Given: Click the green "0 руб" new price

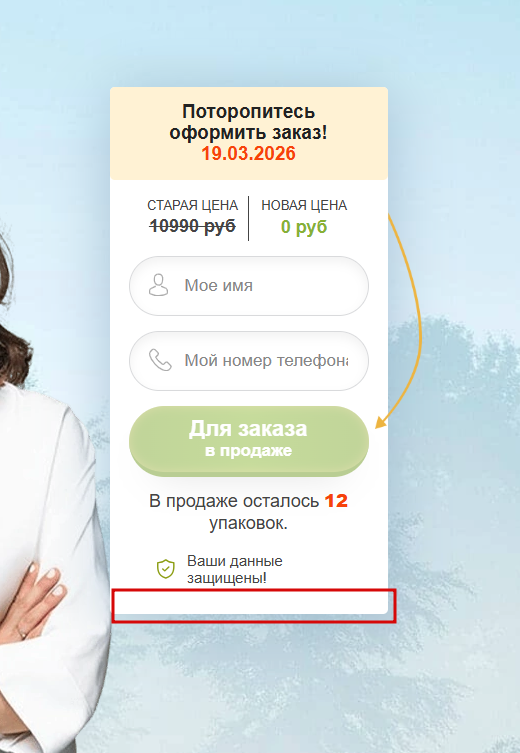Looking at the screenshot, I should pos(304,226).
